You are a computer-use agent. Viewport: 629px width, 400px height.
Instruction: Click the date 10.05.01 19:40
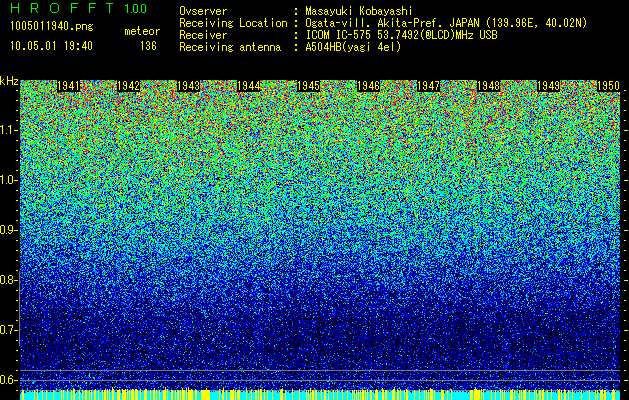click(51, 46)
